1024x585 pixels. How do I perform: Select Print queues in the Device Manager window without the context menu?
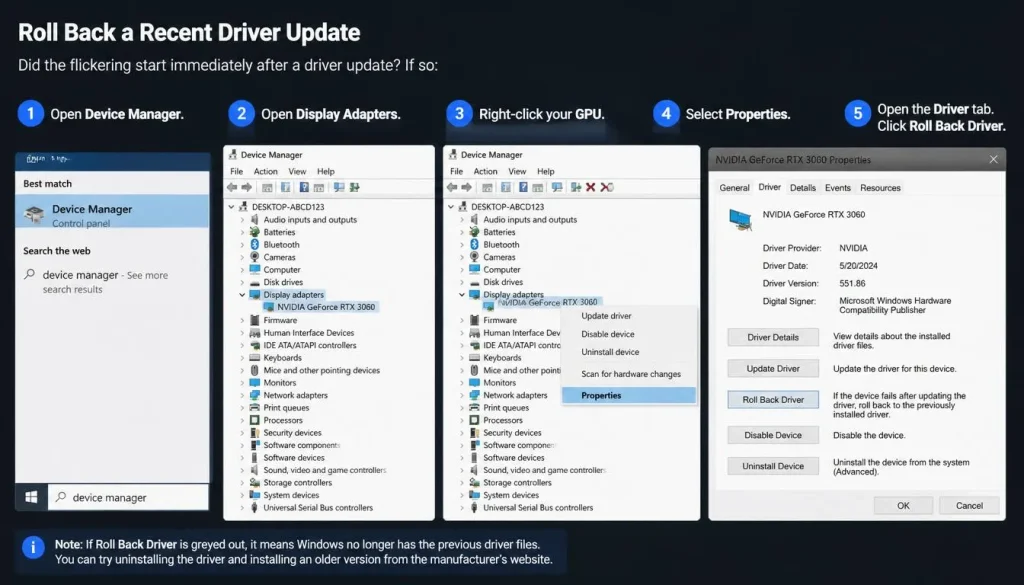pyautogui.click(x=286, y=407)
